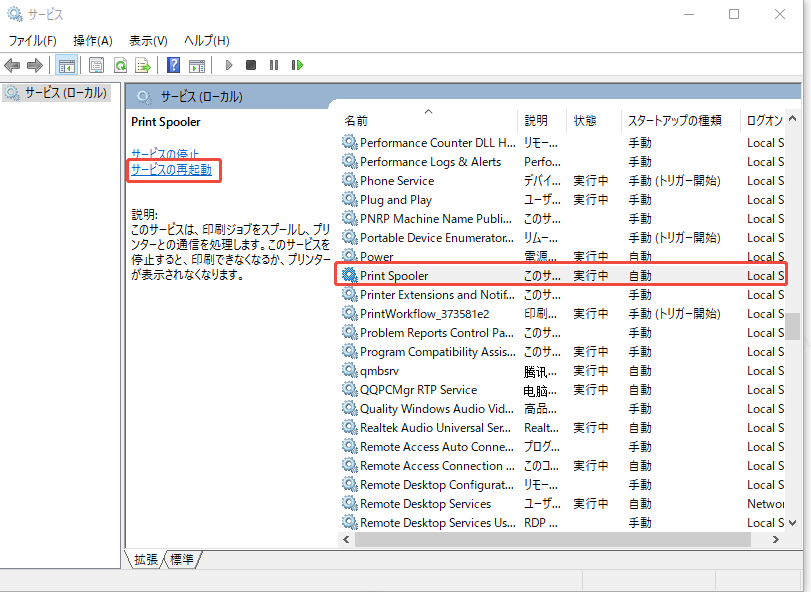This screenshot has width=811, height=592.
Task: Click the vertical scrollbar thumb
Action: (792, 326)
